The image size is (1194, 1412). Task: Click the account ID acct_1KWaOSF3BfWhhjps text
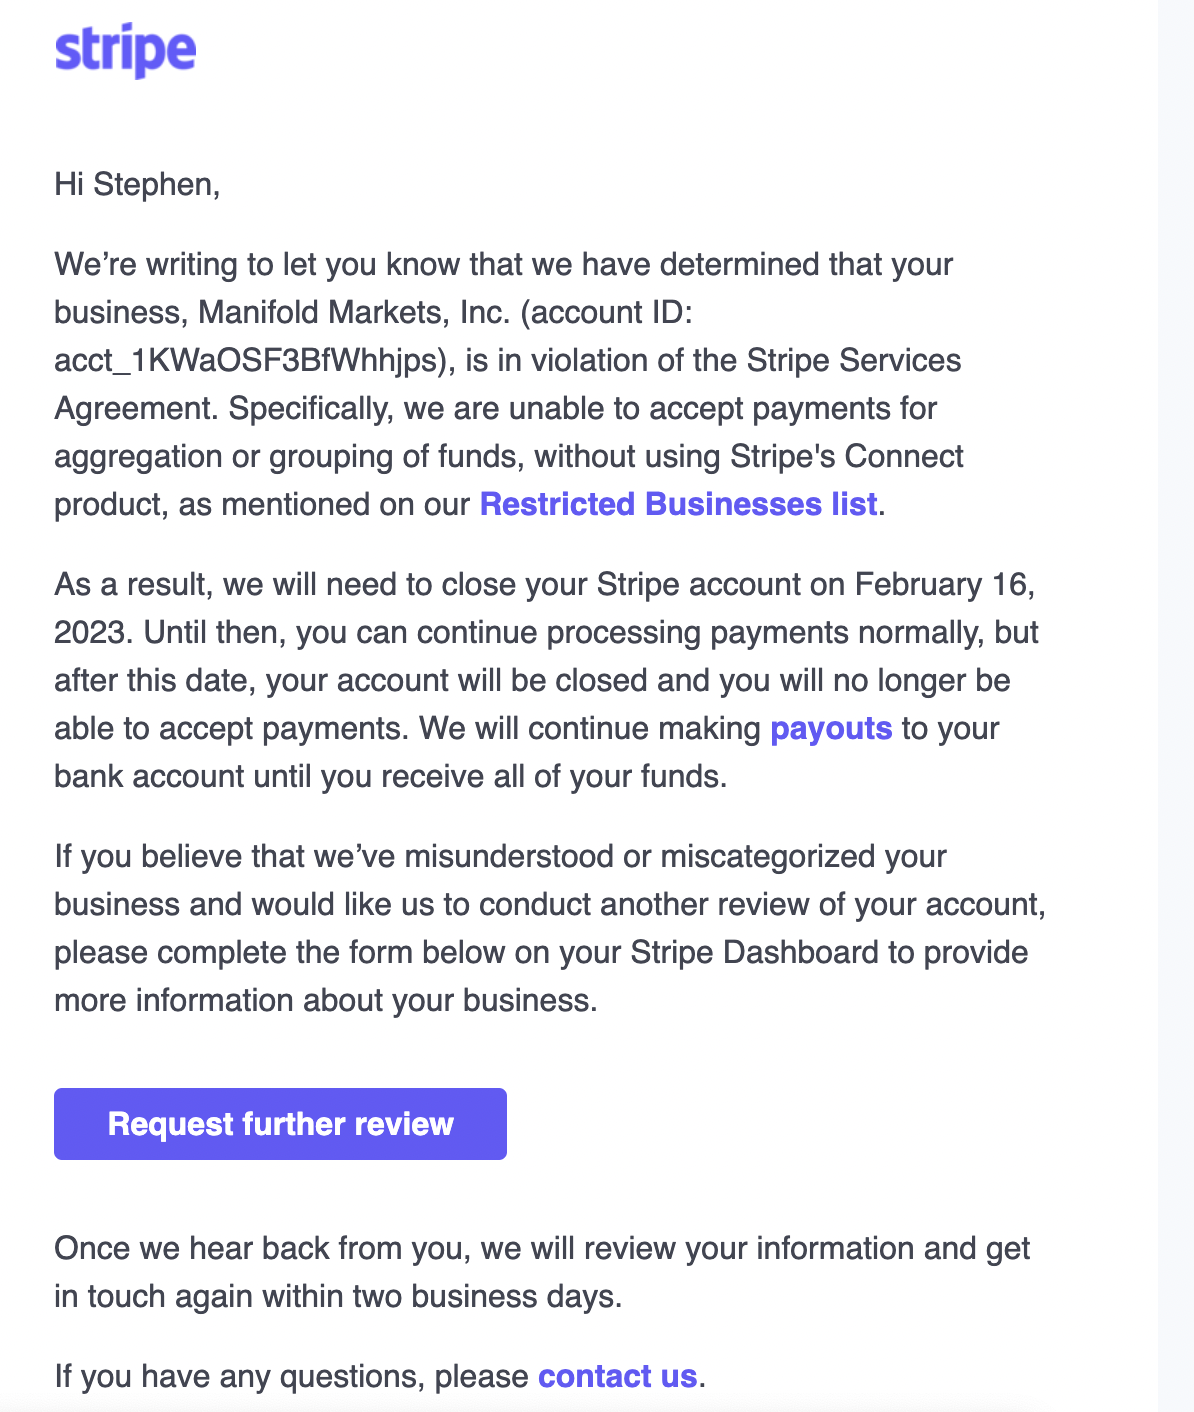(248, 360)
